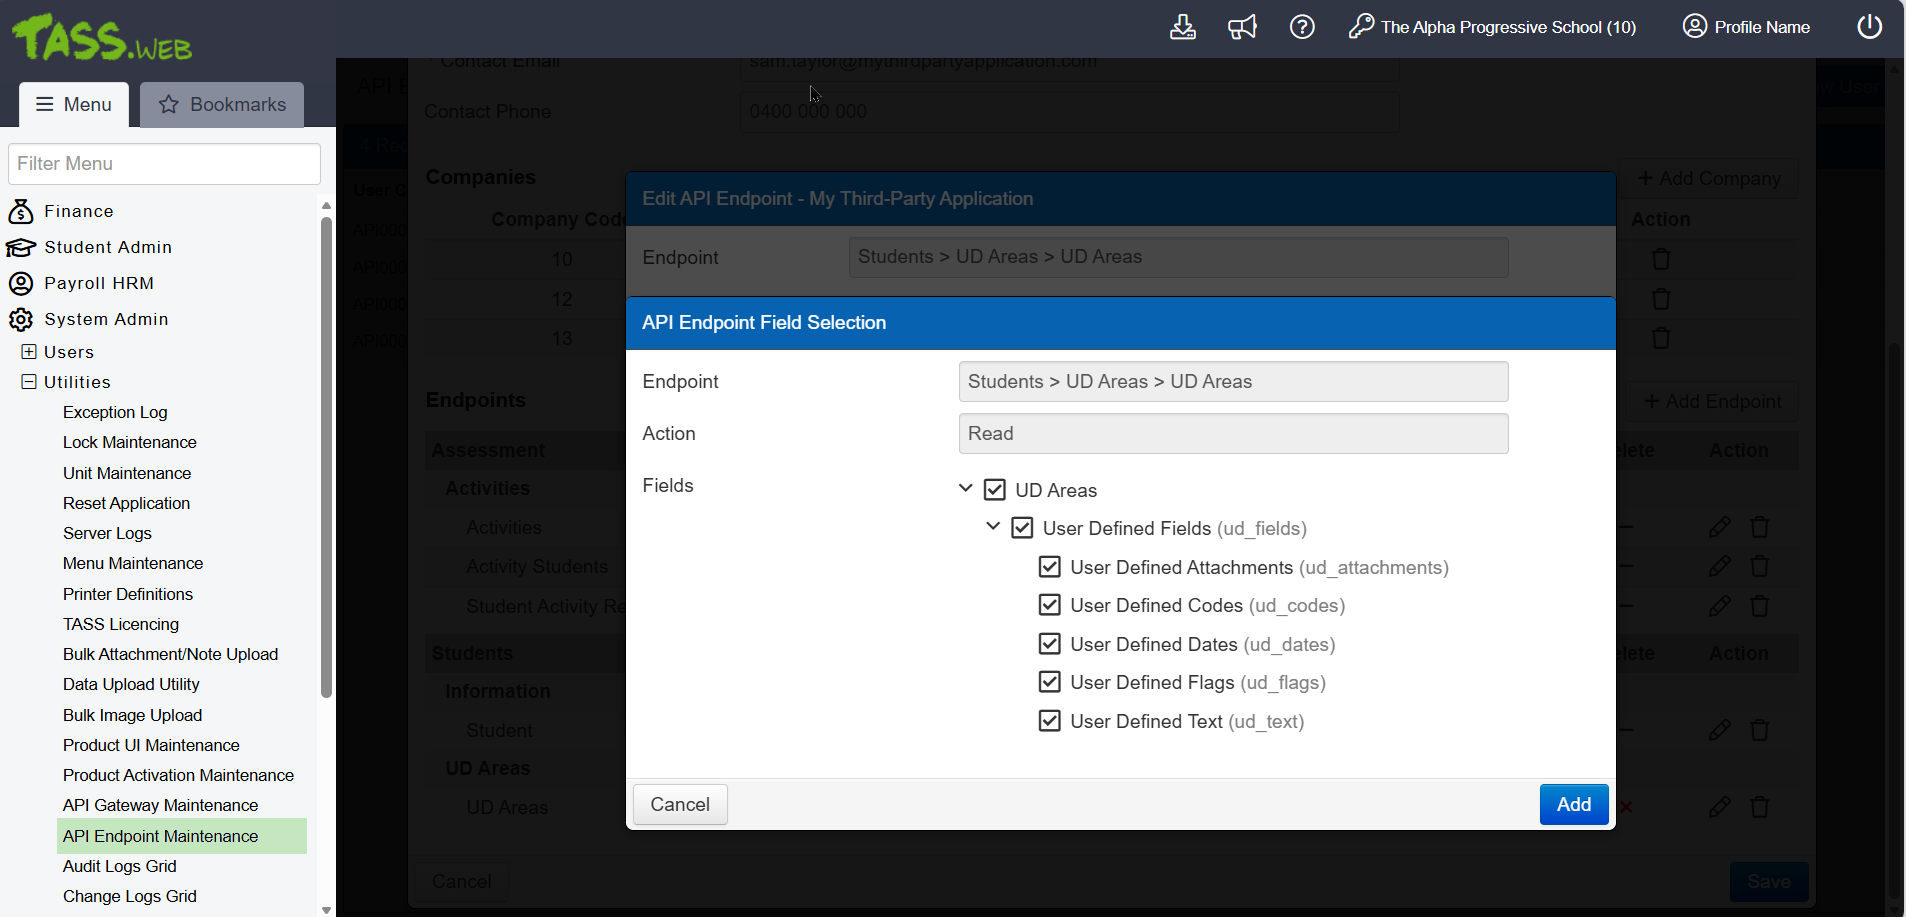The width and height of the screenshot is (1906, 917).
Task: Disable the User Defined Flags checkbox
Action: coord(1049,682)
